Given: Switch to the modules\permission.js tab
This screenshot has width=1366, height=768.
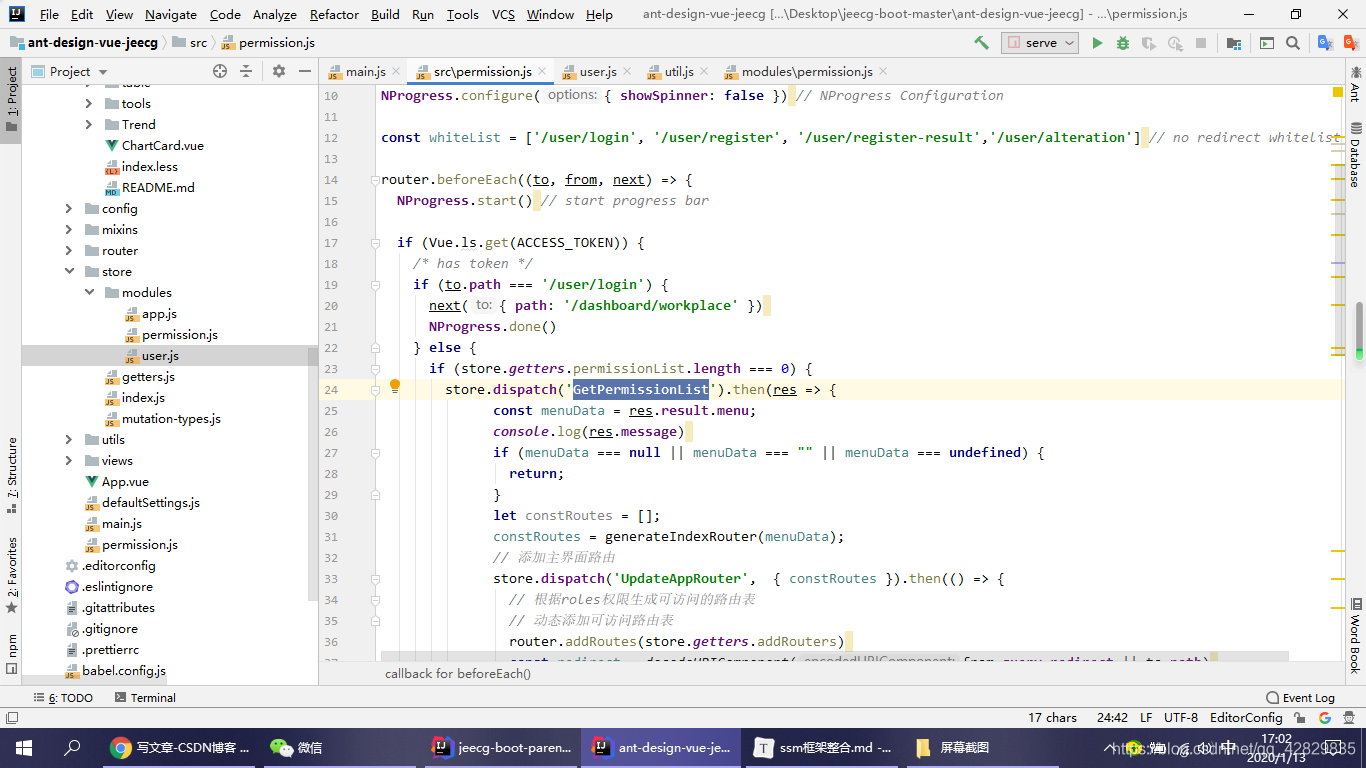Looking at the screenshot, I should click(x=807, y=71).
